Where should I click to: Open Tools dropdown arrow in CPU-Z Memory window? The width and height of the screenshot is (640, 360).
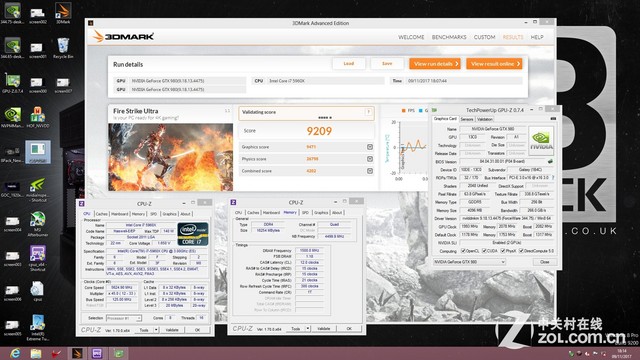tap(307, 329)
